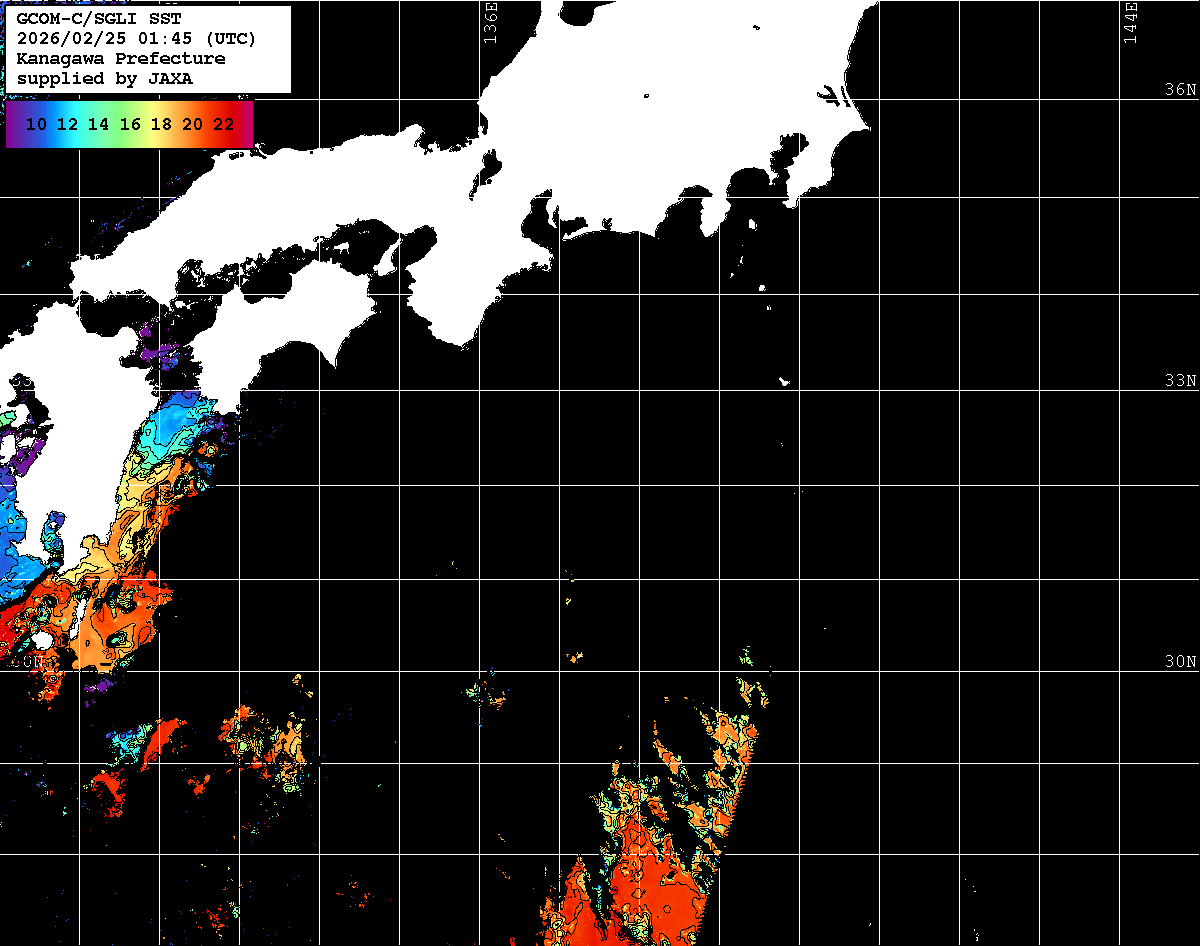Click the 18 value on color scale
Viewport: 1200px width, 946px height.
(161, 124)
